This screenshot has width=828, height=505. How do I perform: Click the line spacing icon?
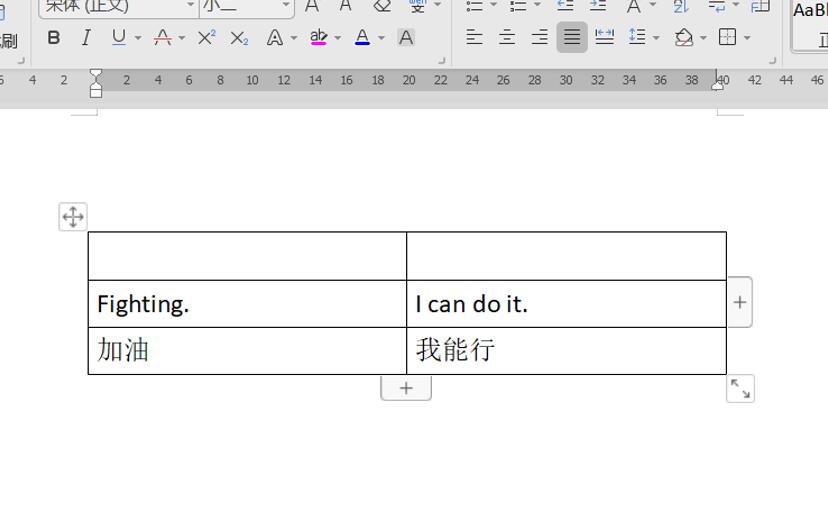[637, 38]
